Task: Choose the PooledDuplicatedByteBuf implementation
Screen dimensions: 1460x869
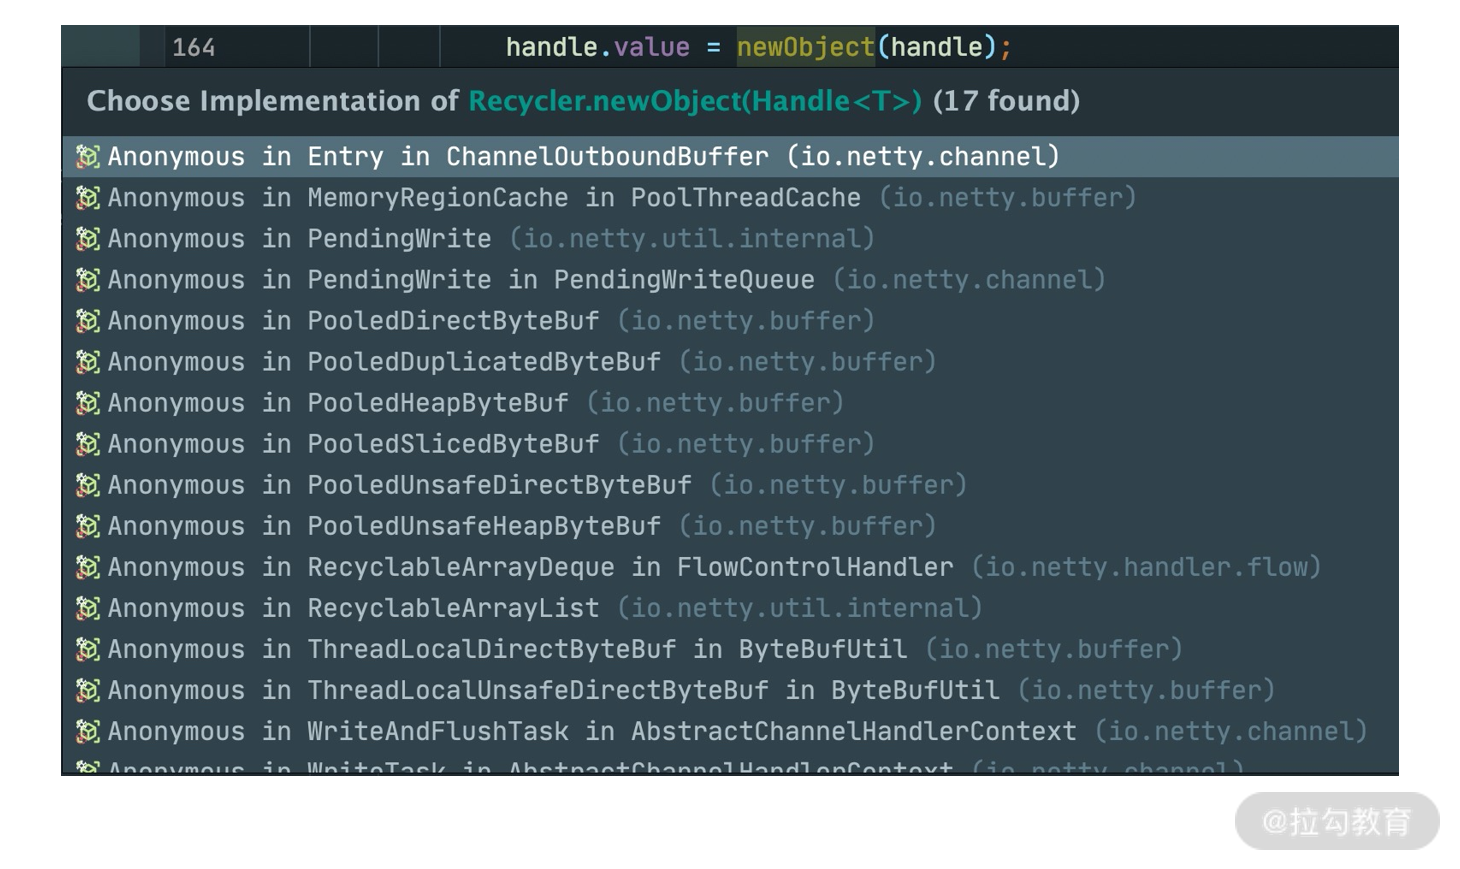Action: pyautogui.click(x=483, y=362)
